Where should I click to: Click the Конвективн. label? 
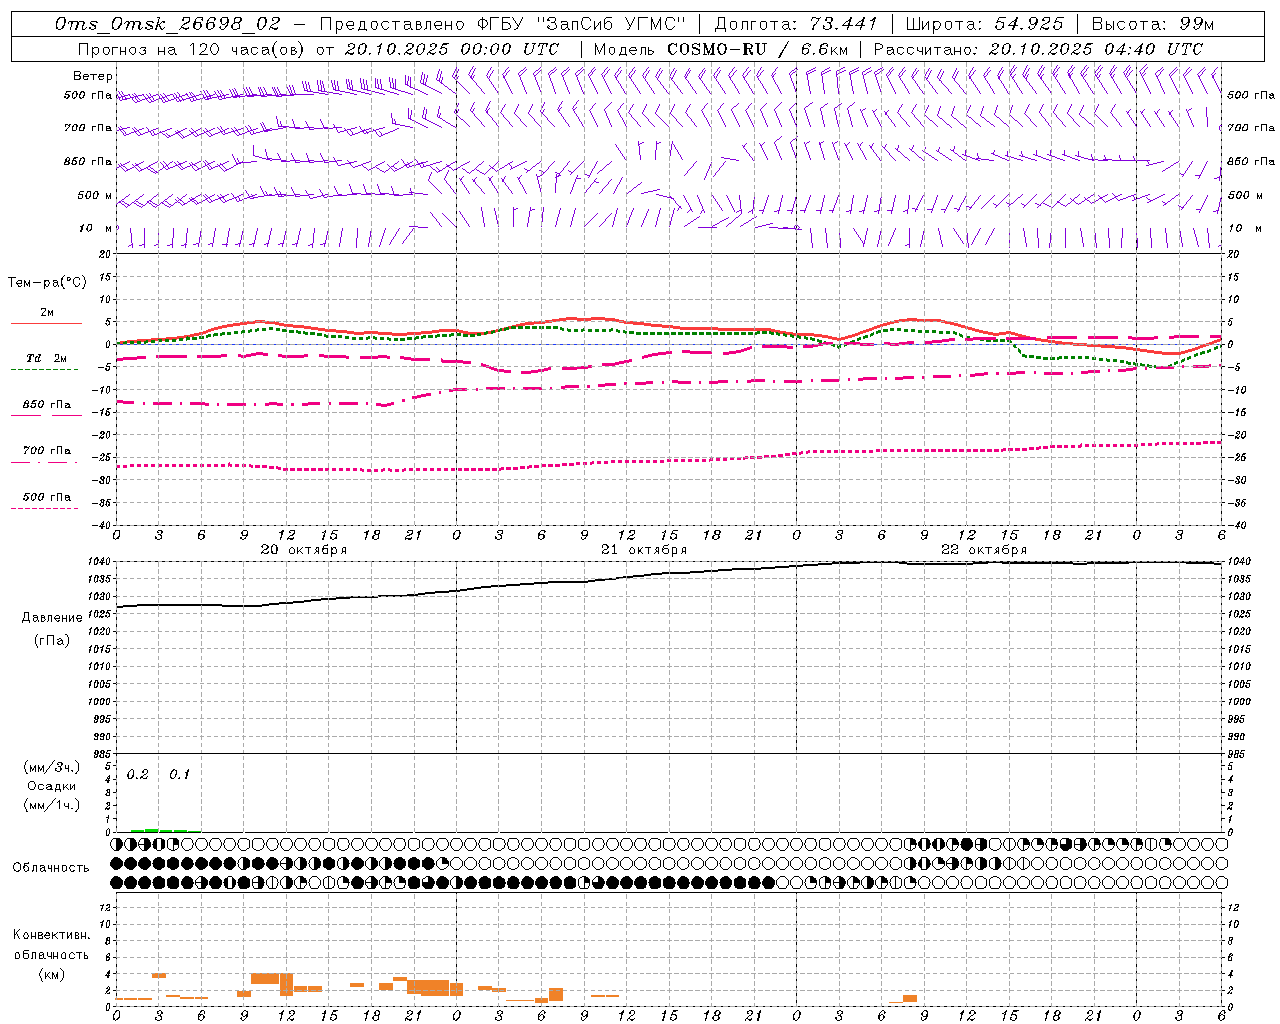coord(51,936)
